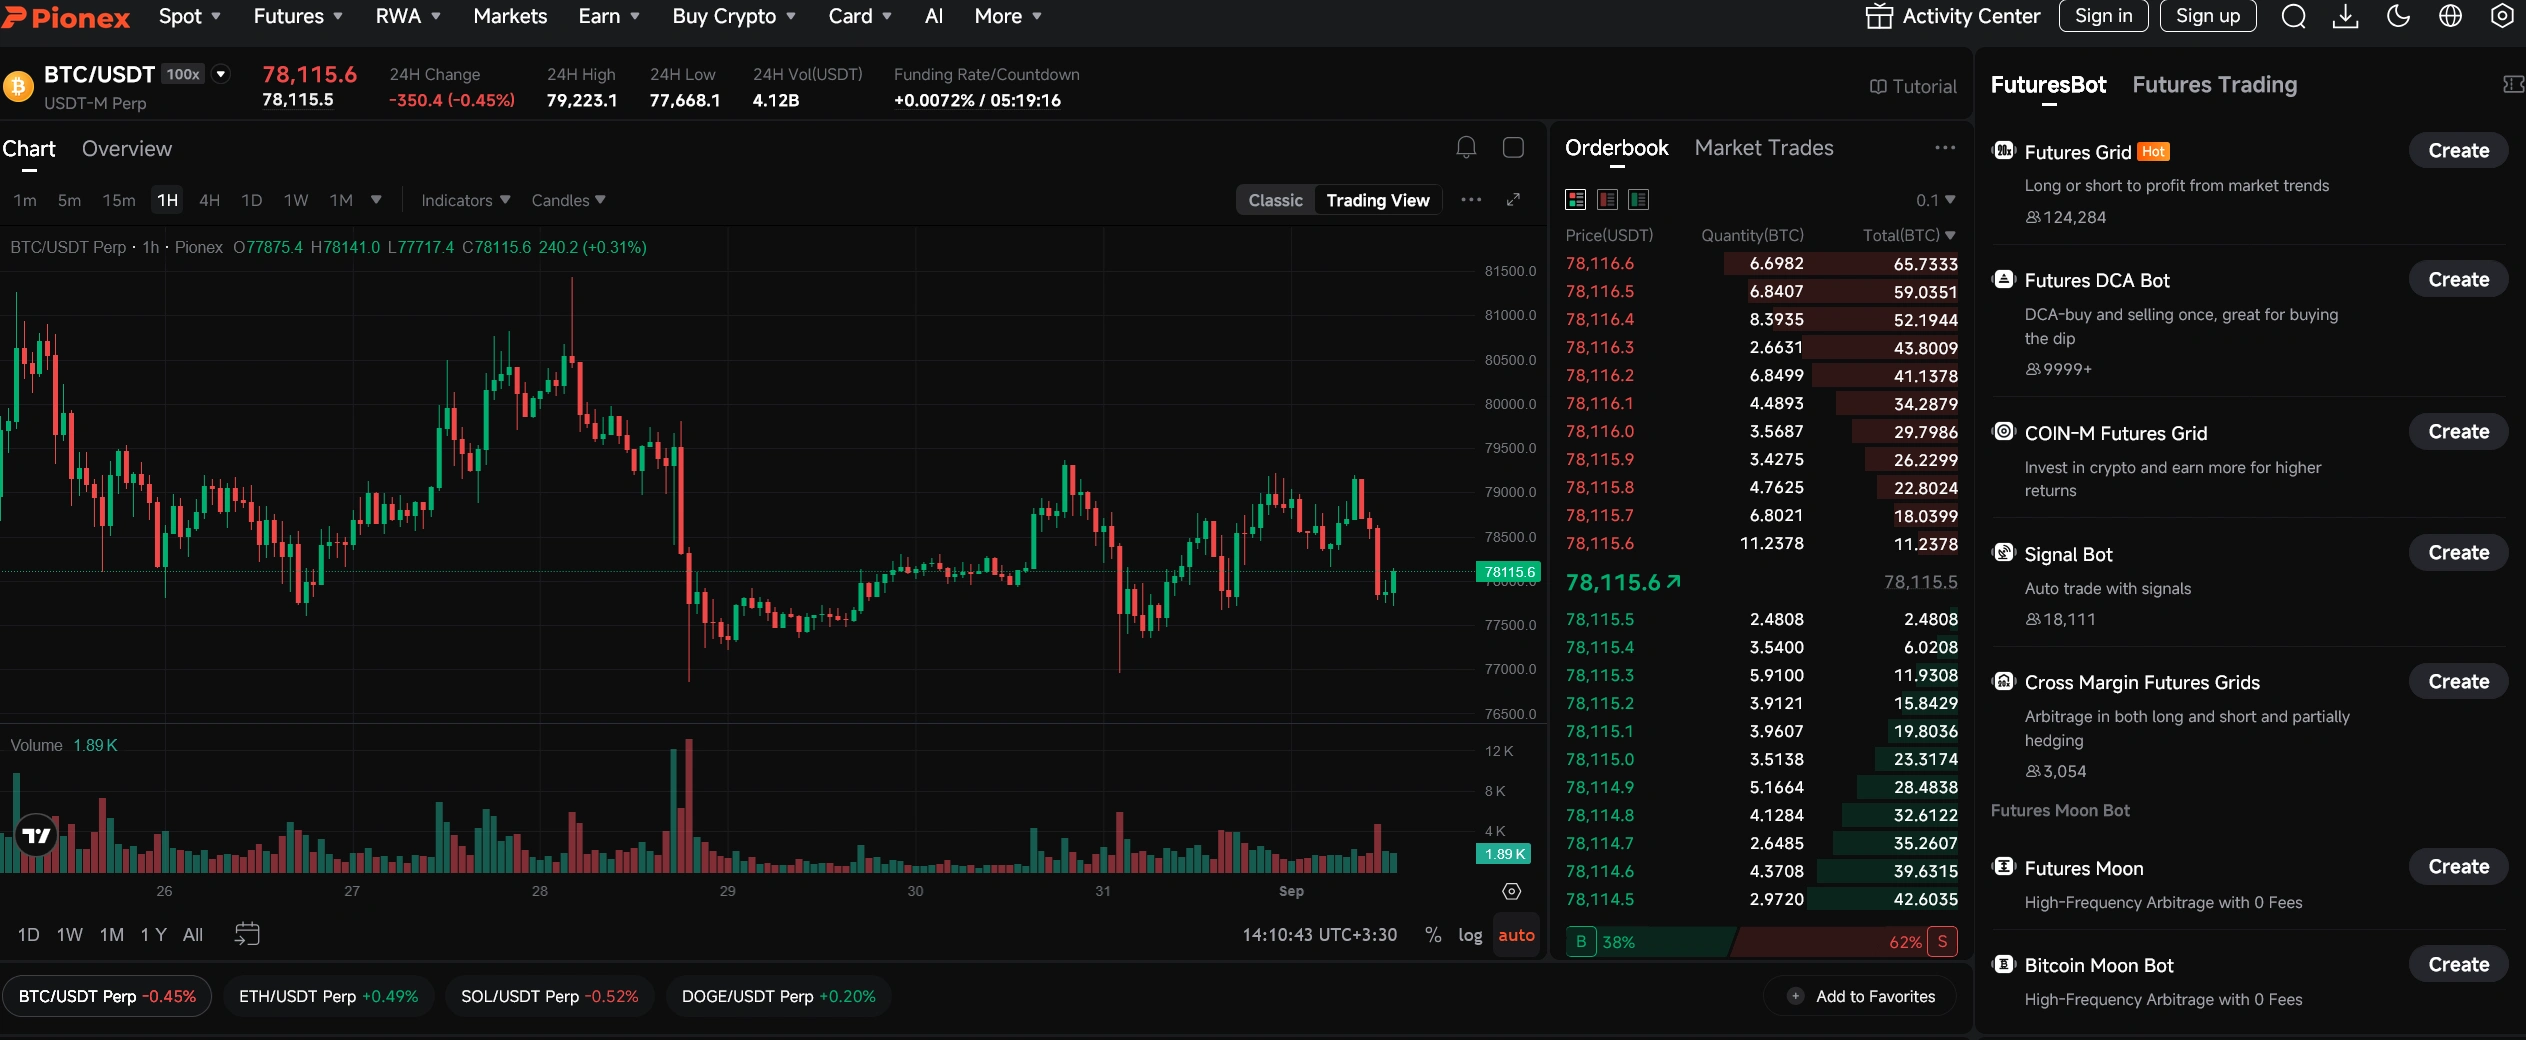The image size is (2526, 1040).
Task: Open the orderbook 0.1 precision dropdown
Action: (1935, 200)
